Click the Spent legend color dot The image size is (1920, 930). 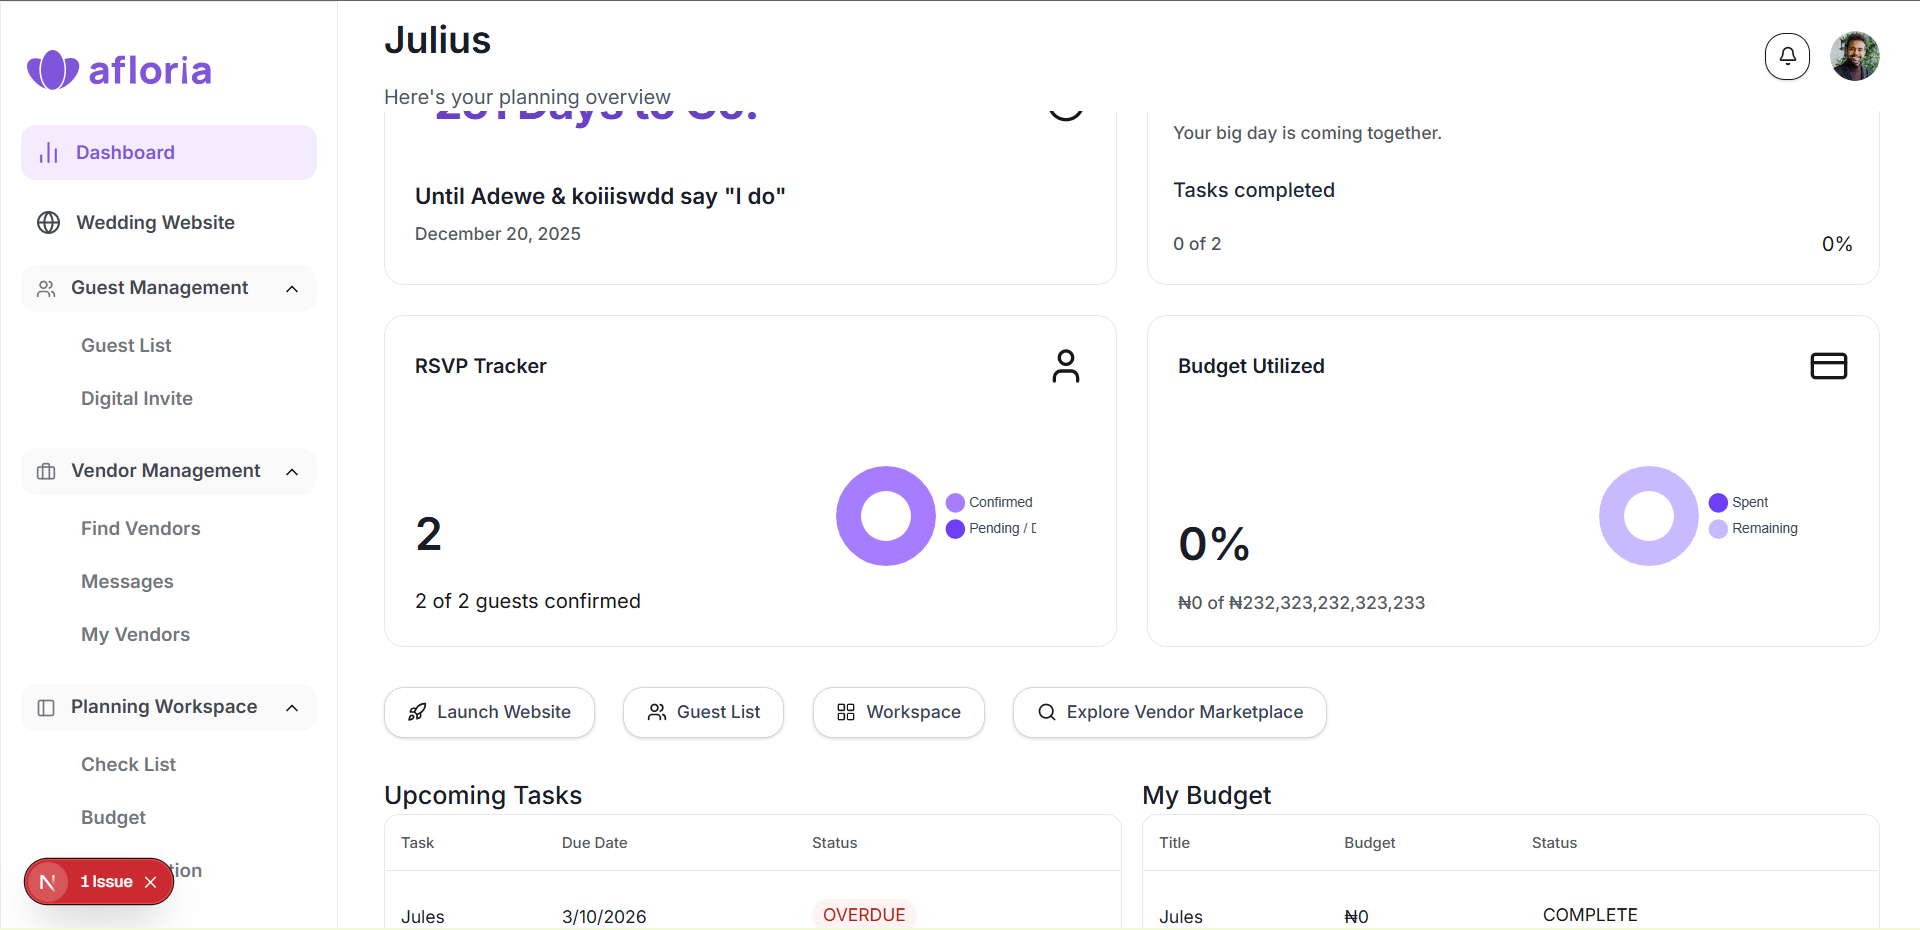point(1718,502)
